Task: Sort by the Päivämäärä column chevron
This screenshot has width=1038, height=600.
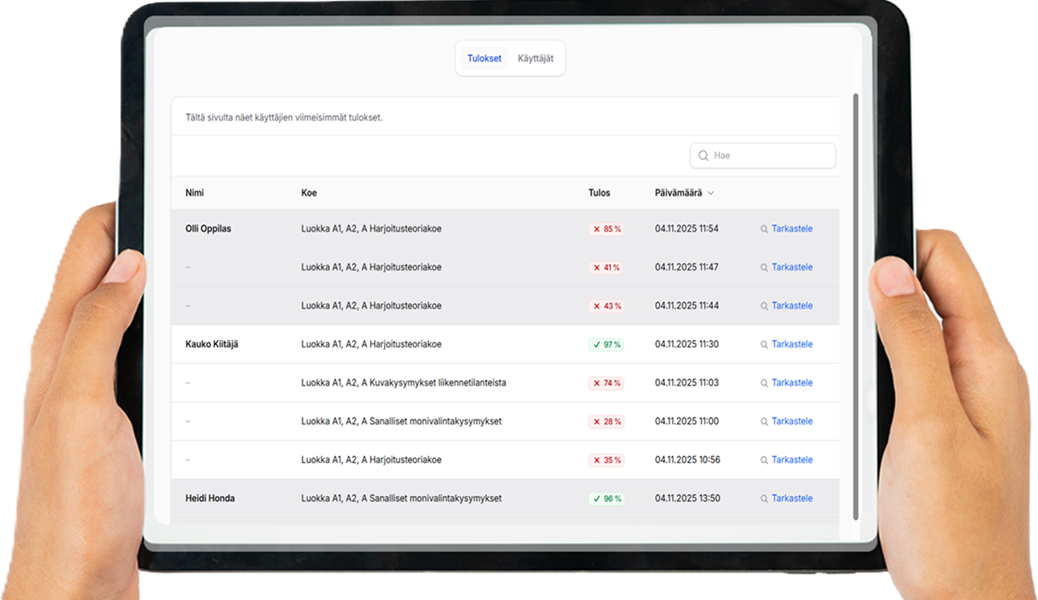Action: (711, 193)
